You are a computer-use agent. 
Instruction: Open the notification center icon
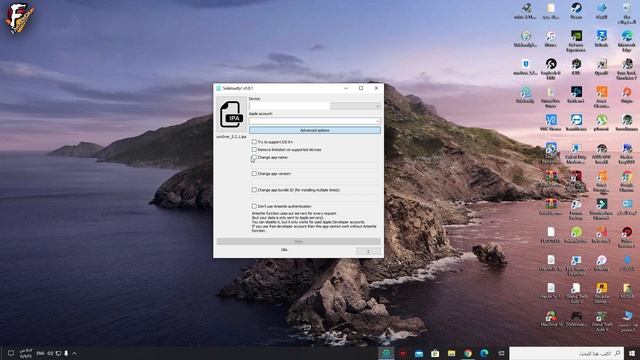(x=11, y=353)
